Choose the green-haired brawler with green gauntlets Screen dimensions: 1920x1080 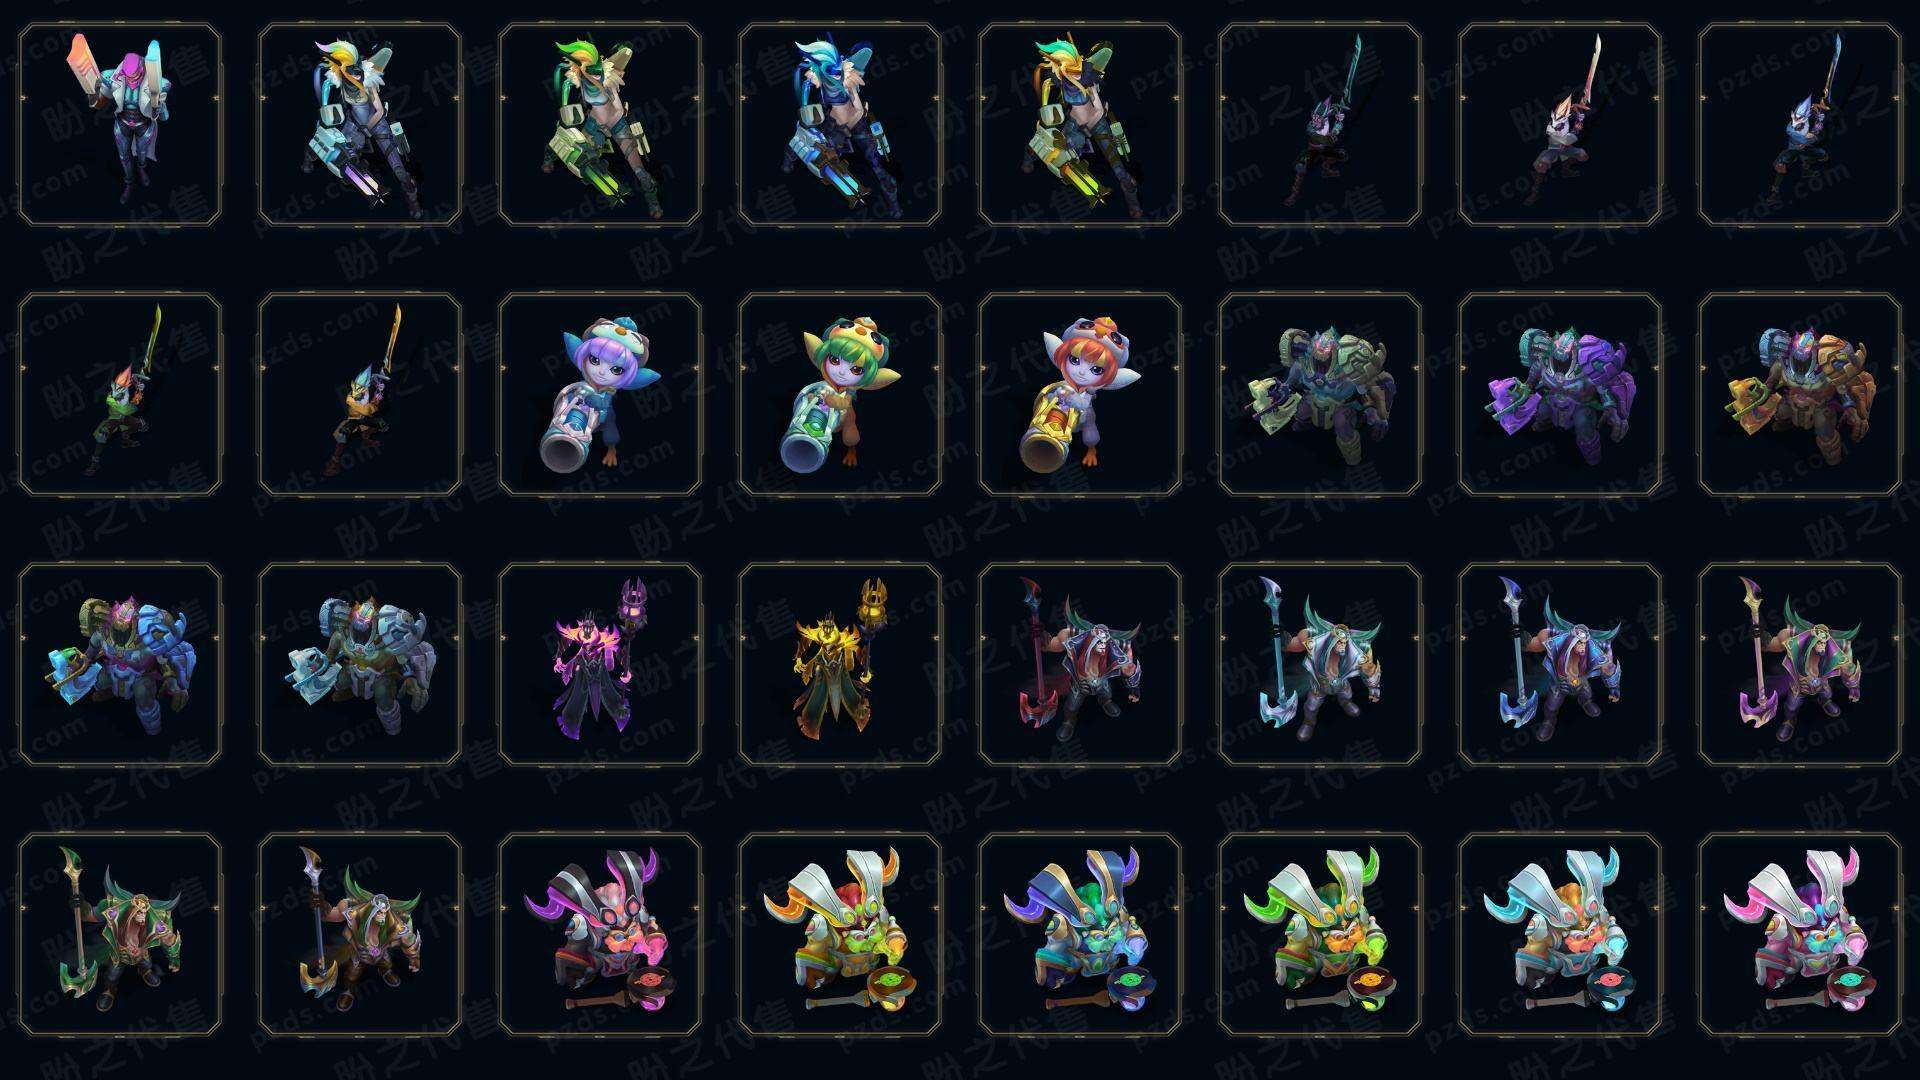pos(600,124)
